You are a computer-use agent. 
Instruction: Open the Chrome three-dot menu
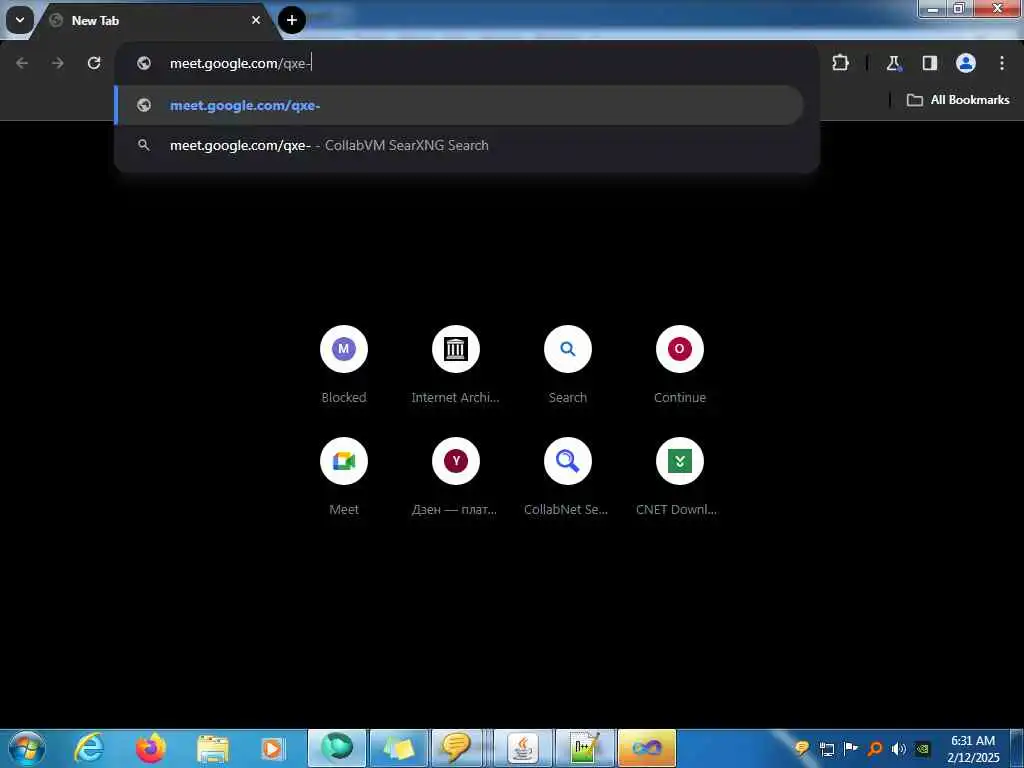(x=1002, y=63)
